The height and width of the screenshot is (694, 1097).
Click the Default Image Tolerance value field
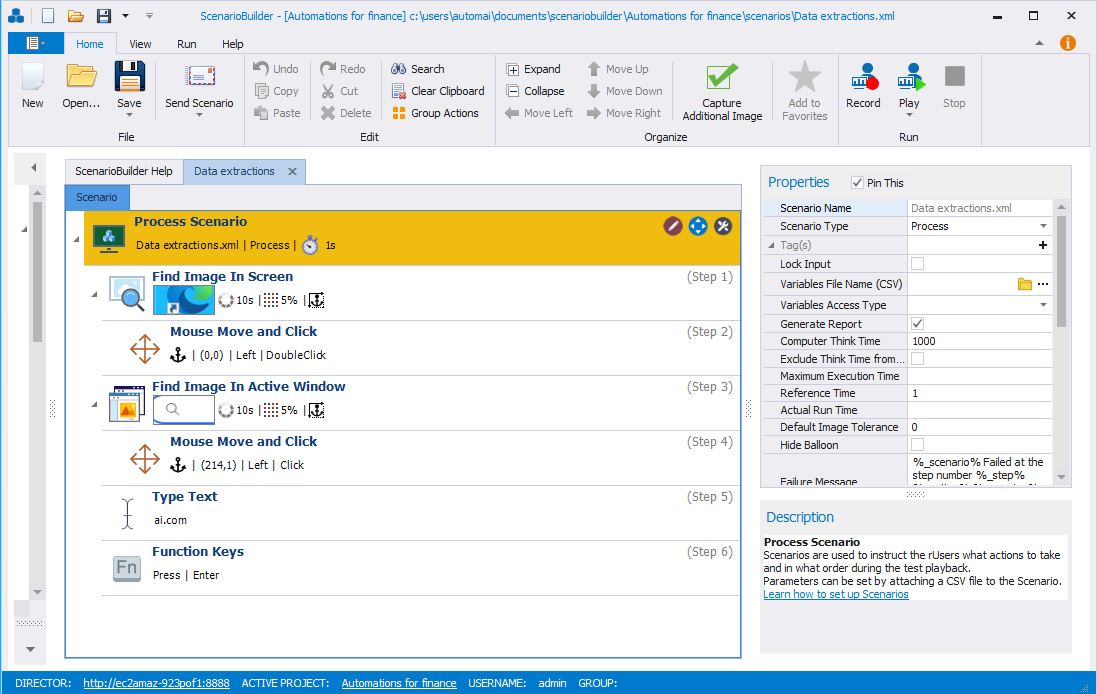coord(979,427)
